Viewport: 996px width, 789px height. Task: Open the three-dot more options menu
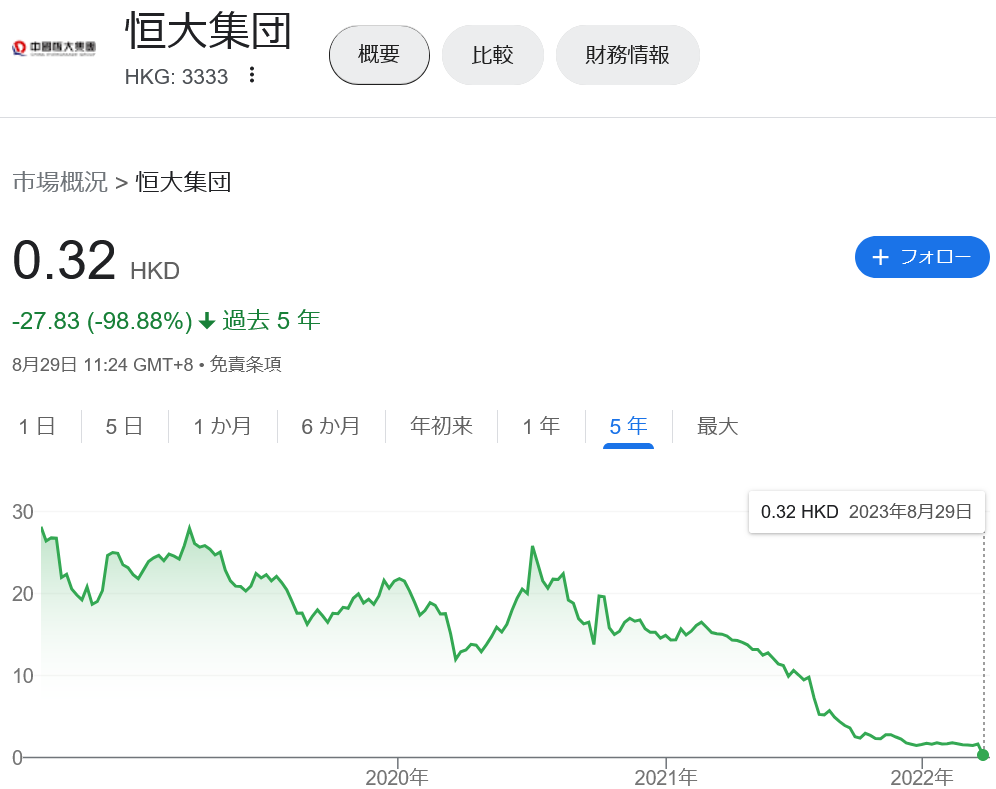(x=252, y=75)
